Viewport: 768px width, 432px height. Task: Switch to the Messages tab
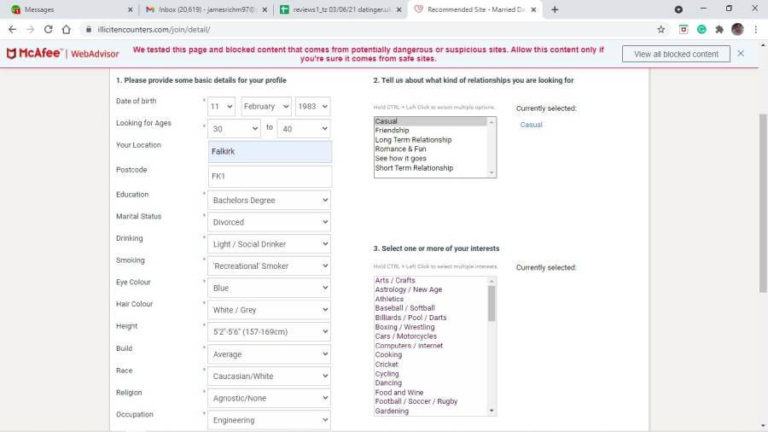click(x=71, y=9)
